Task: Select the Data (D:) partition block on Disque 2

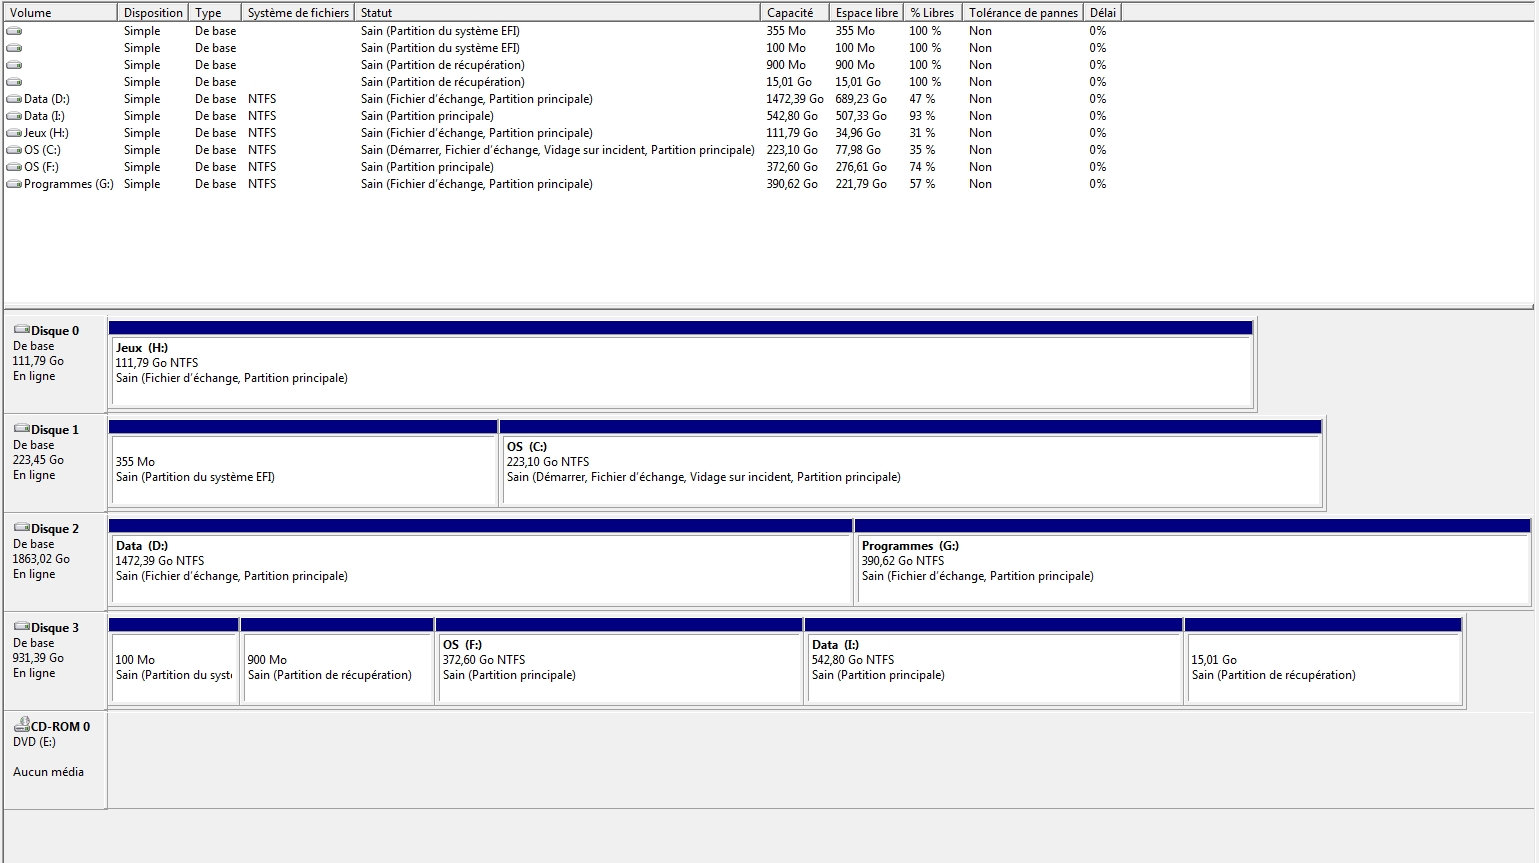Action: tap(480, 562)
